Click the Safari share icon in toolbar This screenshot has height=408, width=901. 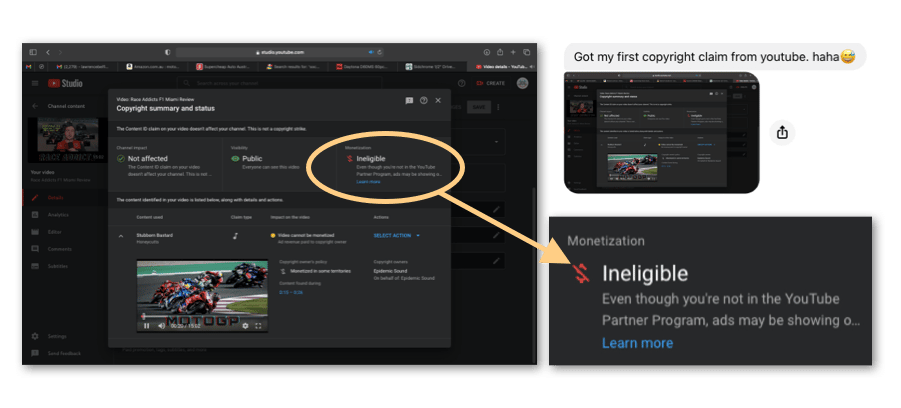500,52
